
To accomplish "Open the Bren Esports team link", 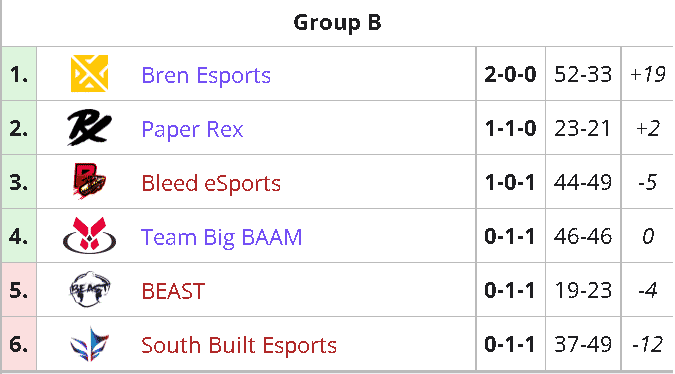I will click(206, 75).
